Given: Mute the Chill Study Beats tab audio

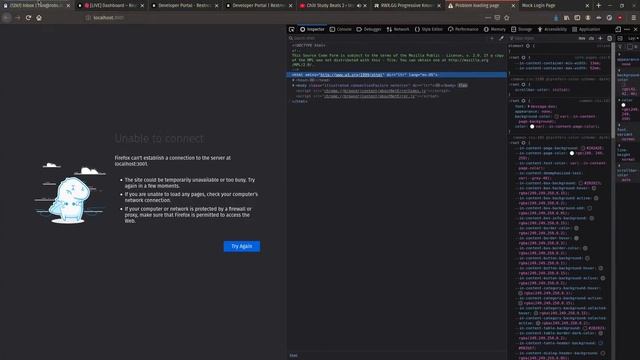Looking at the screenshot, I should [359, 6].
